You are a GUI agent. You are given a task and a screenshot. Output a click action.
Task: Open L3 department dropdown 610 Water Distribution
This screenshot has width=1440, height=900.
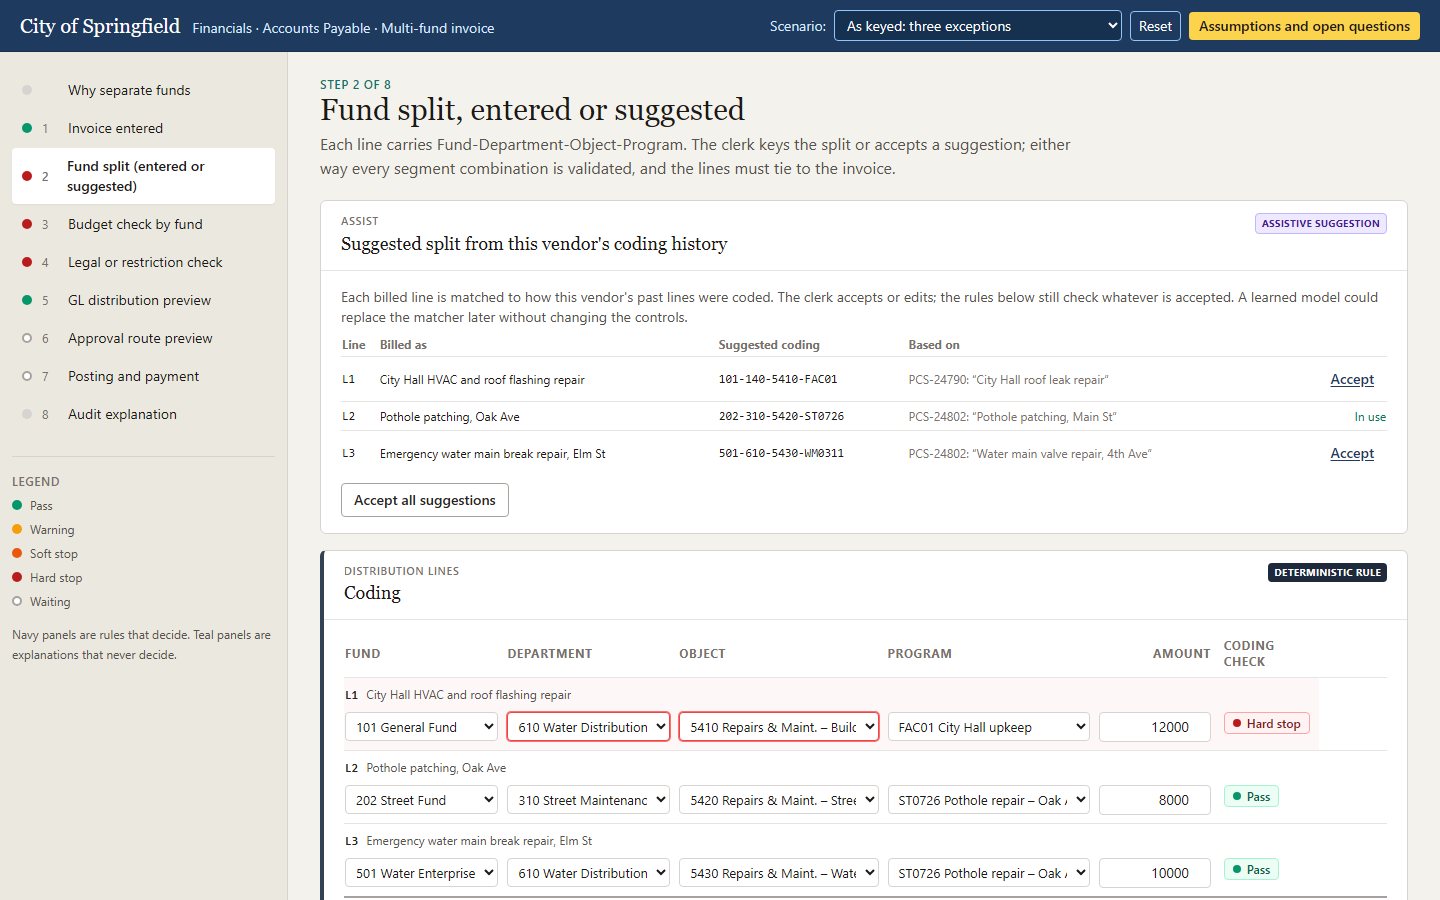(x=588, y=873)
